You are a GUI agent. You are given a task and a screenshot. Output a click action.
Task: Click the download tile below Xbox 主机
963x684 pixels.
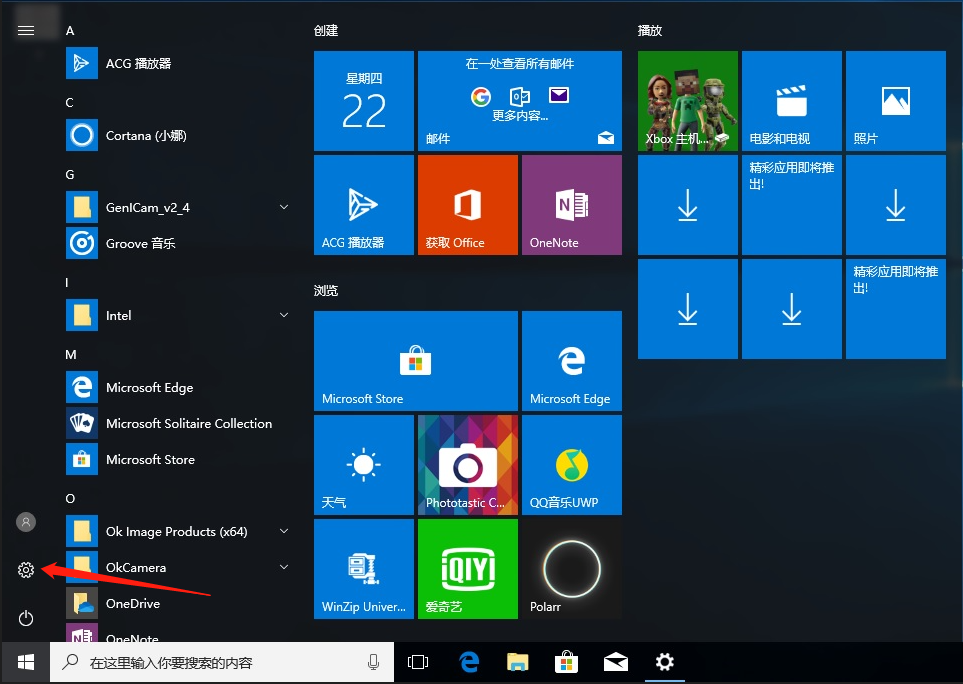click(688, 204)
